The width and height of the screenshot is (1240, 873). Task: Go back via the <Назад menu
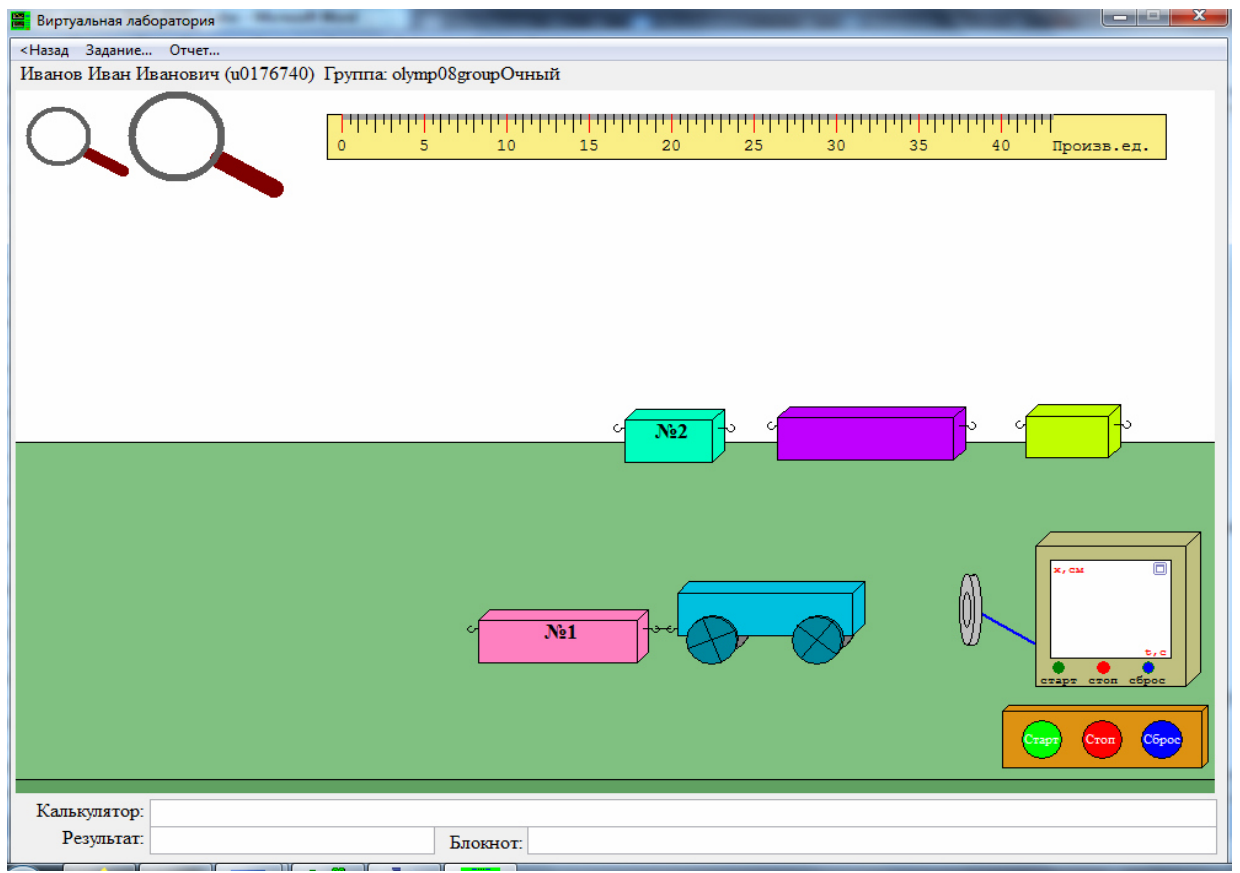[45, 50]
